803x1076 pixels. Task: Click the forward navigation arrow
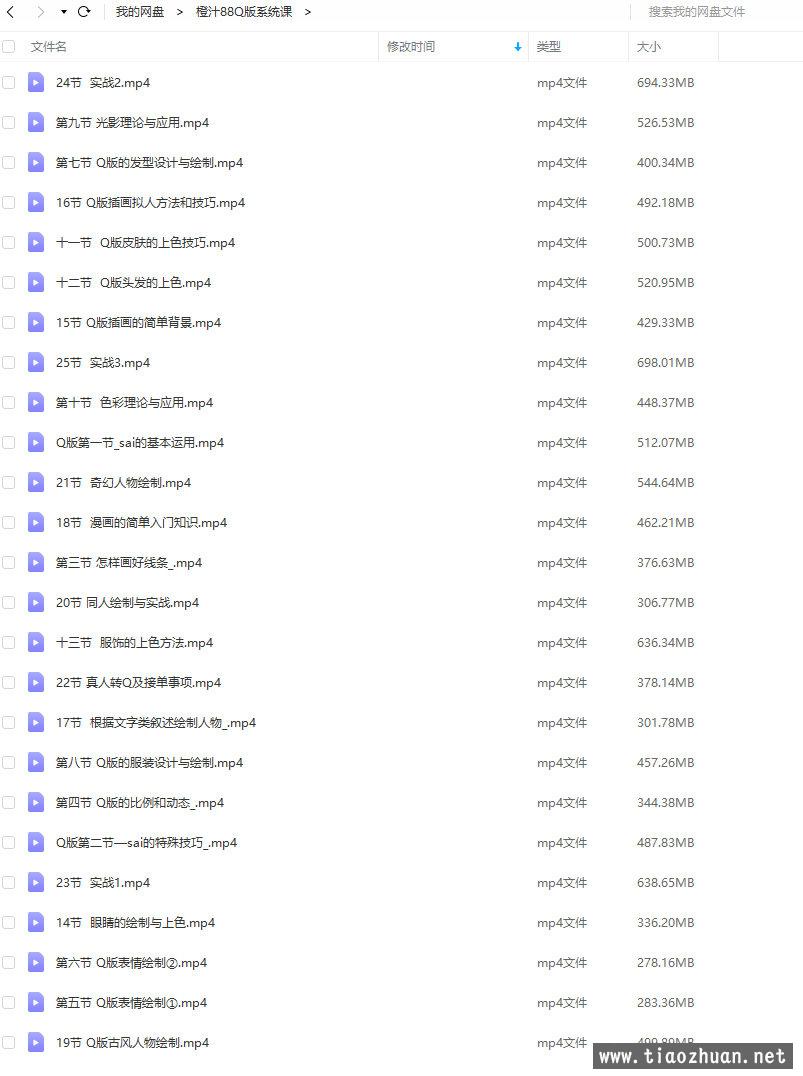click(40, 12)
